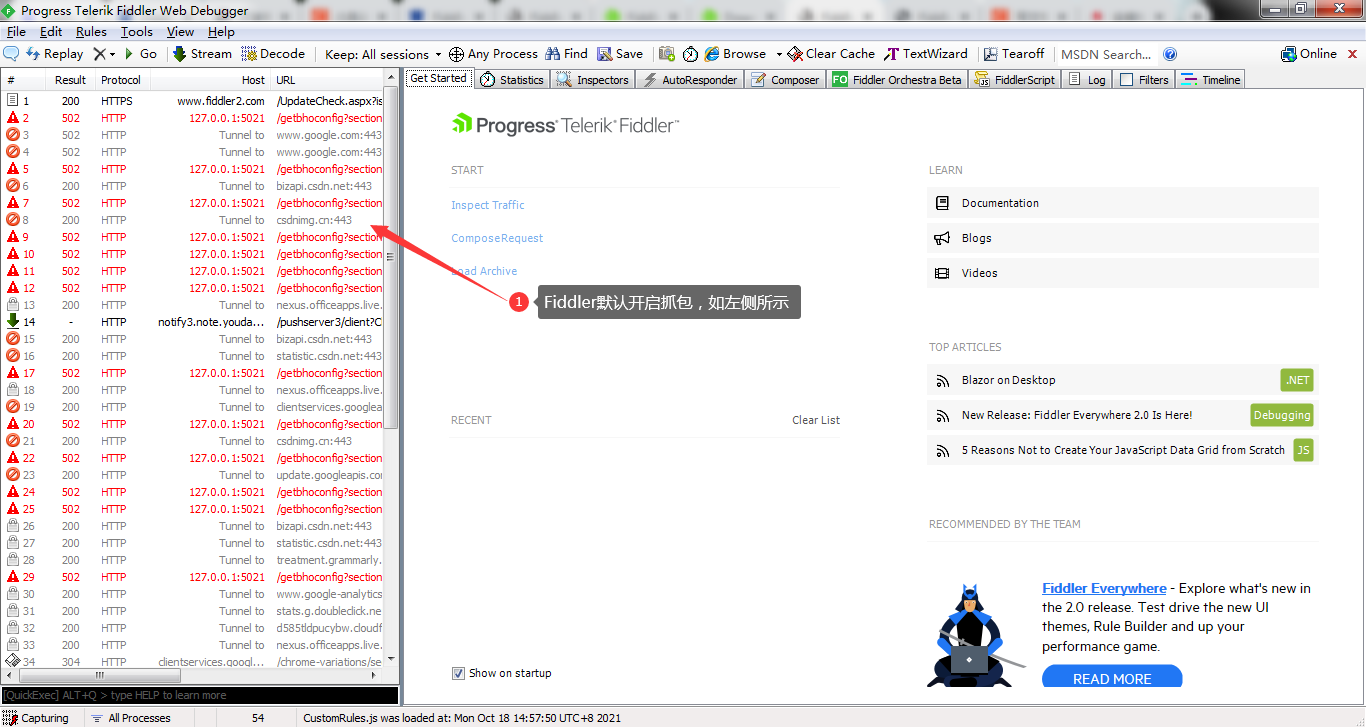Open Find sessions tool

(566, 54)
